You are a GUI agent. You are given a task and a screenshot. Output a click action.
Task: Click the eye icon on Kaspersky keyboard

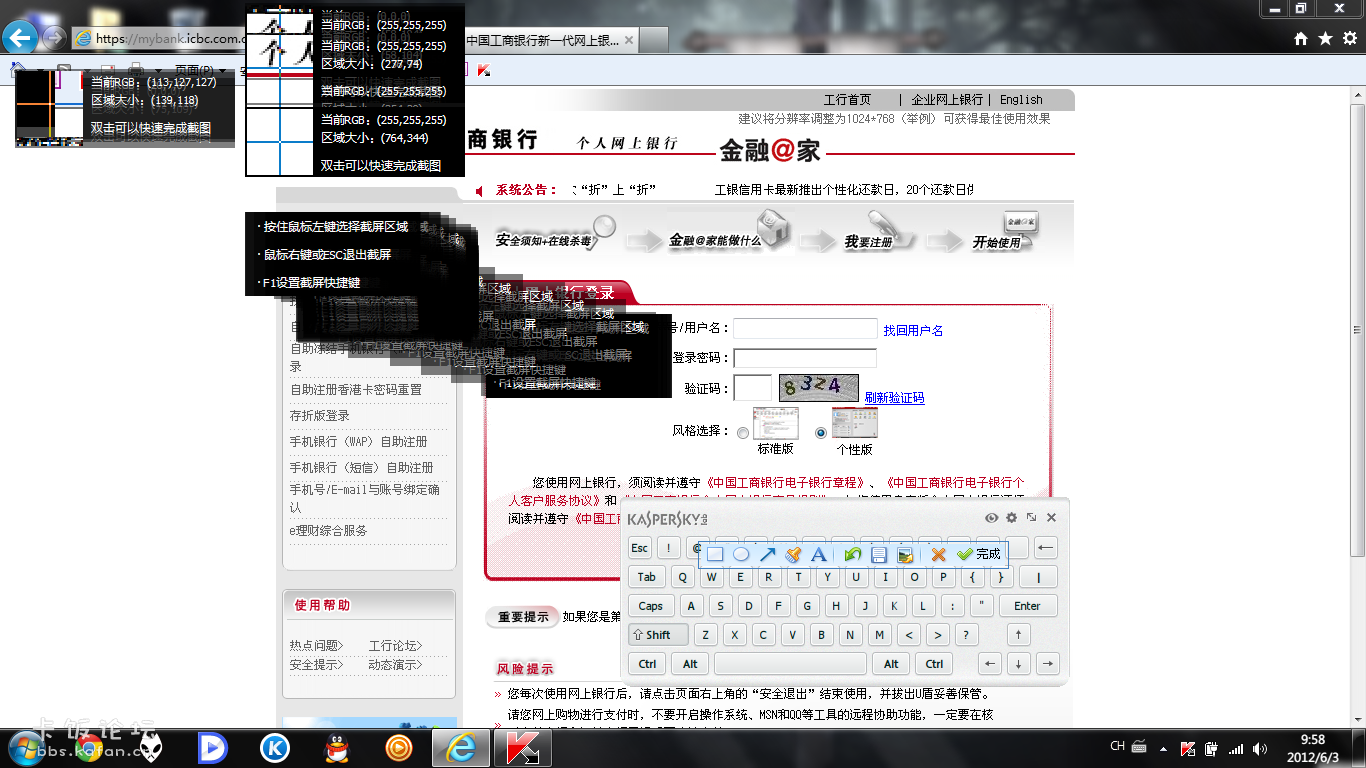click(x=991, y=518)
